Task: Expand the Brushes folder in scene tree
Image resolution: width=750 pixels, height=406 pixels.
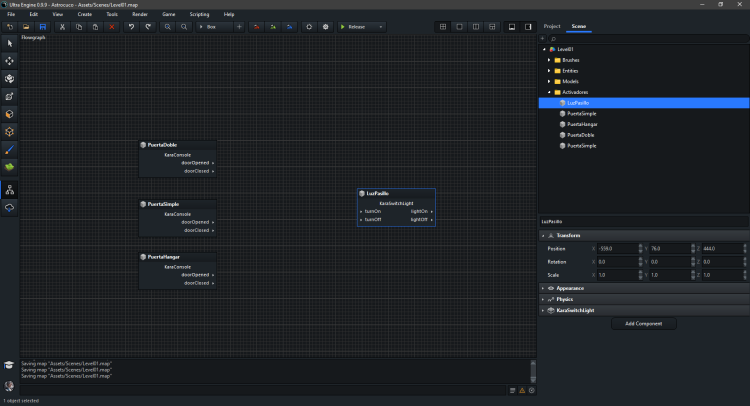Action: click(x=548, y=60)
